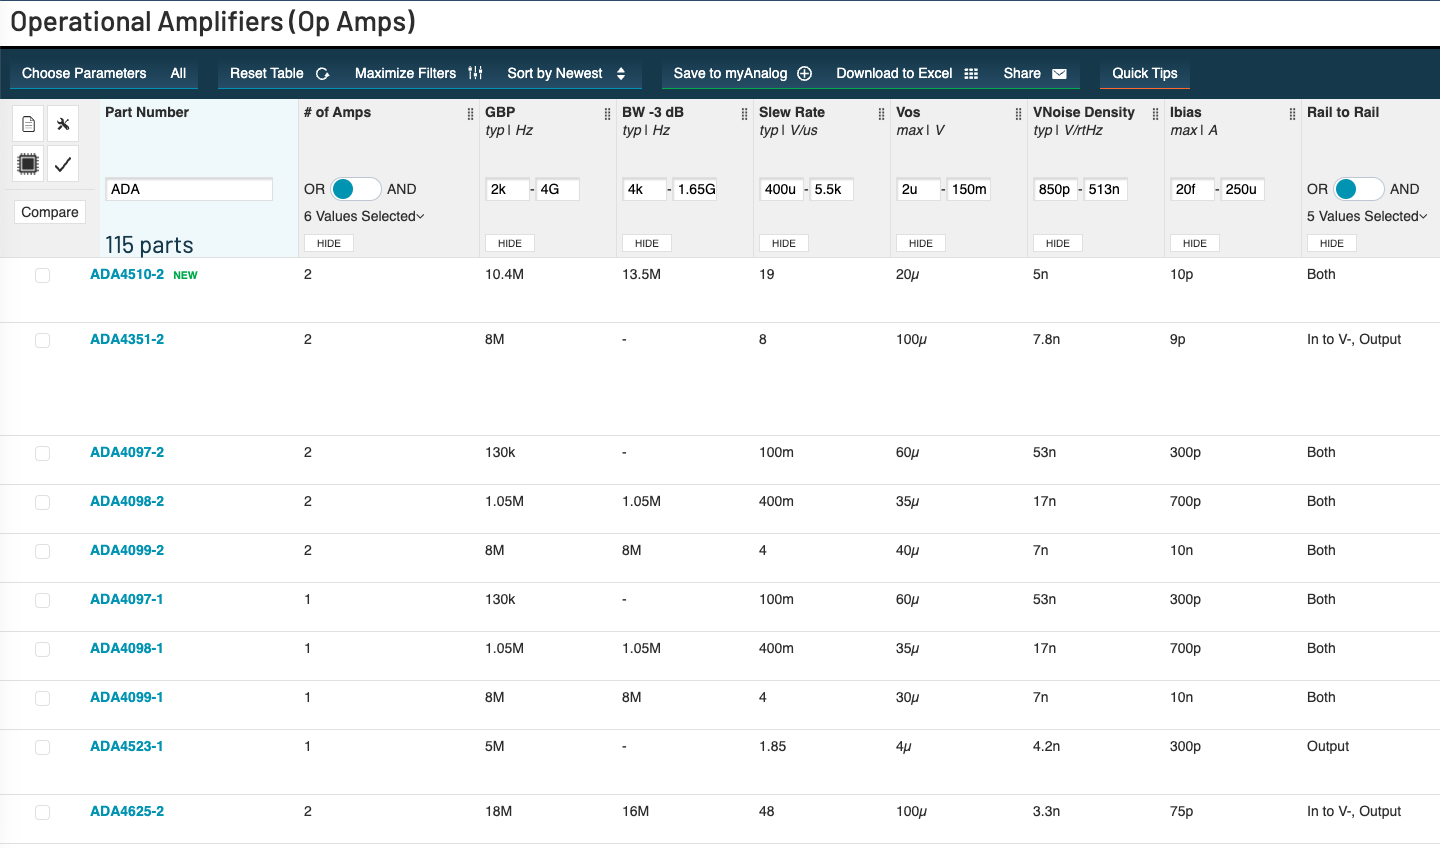
Task: Click the Maximize Filters sliders icon
Action: tap(475, 73)
